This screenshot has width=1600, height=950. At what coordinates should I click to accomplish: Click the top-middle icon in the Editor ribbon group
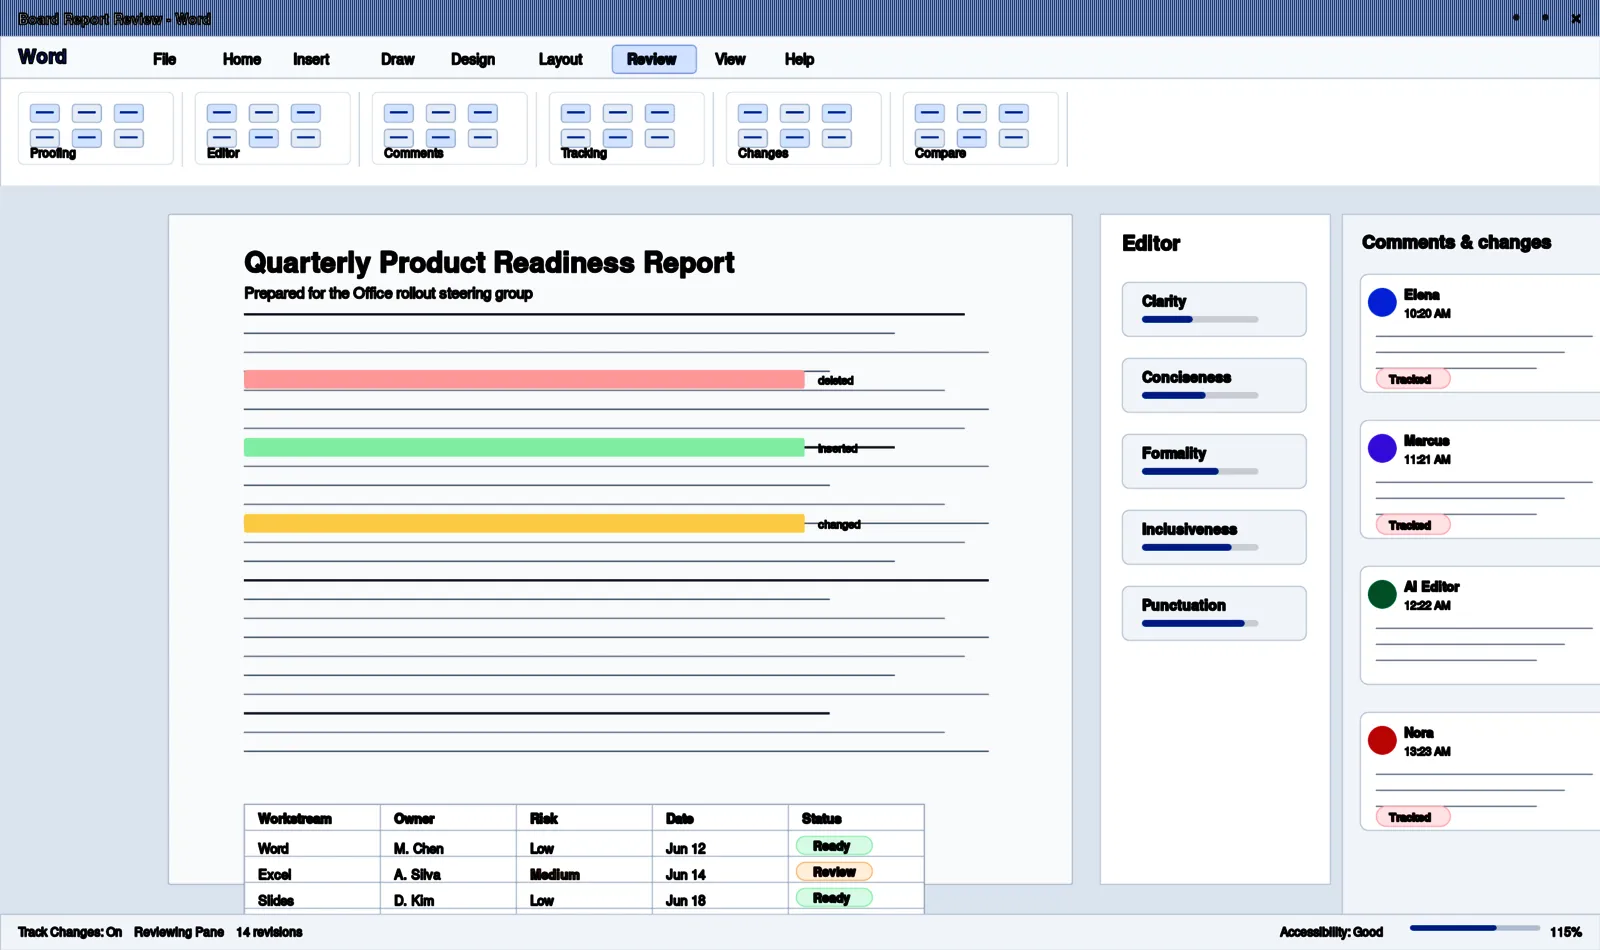[264, 114]
